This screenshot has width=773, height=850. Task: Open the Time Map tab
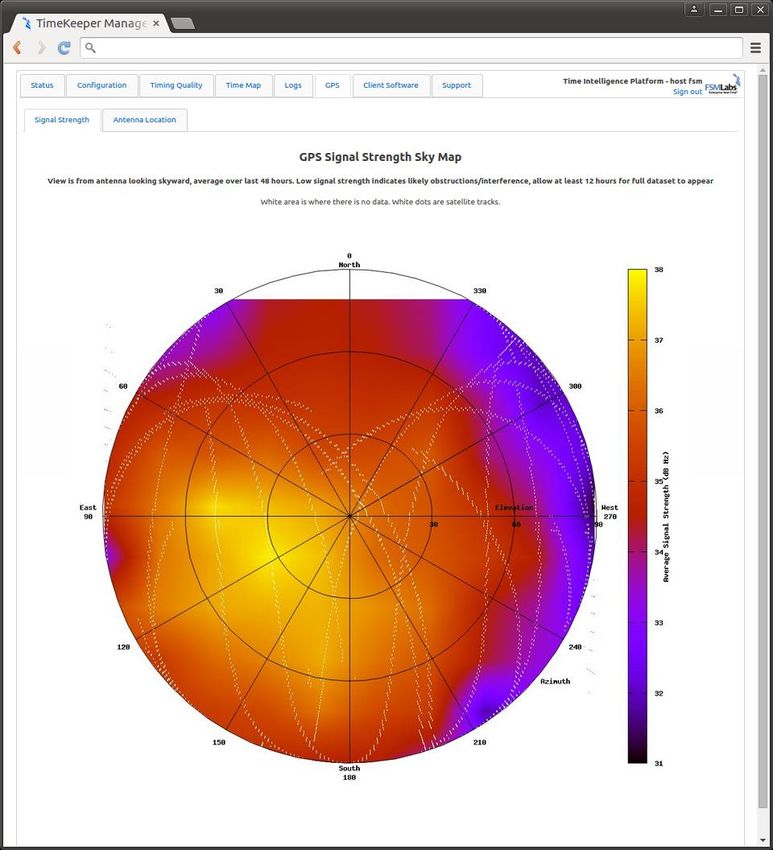(x=243, y=86)
